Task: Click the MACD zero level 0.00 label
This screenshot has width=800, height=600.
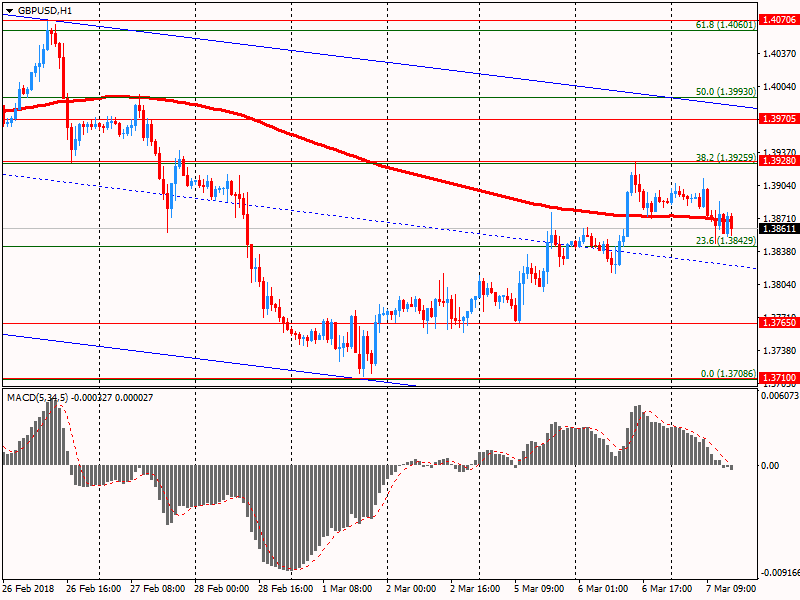Action: point(769,465)
